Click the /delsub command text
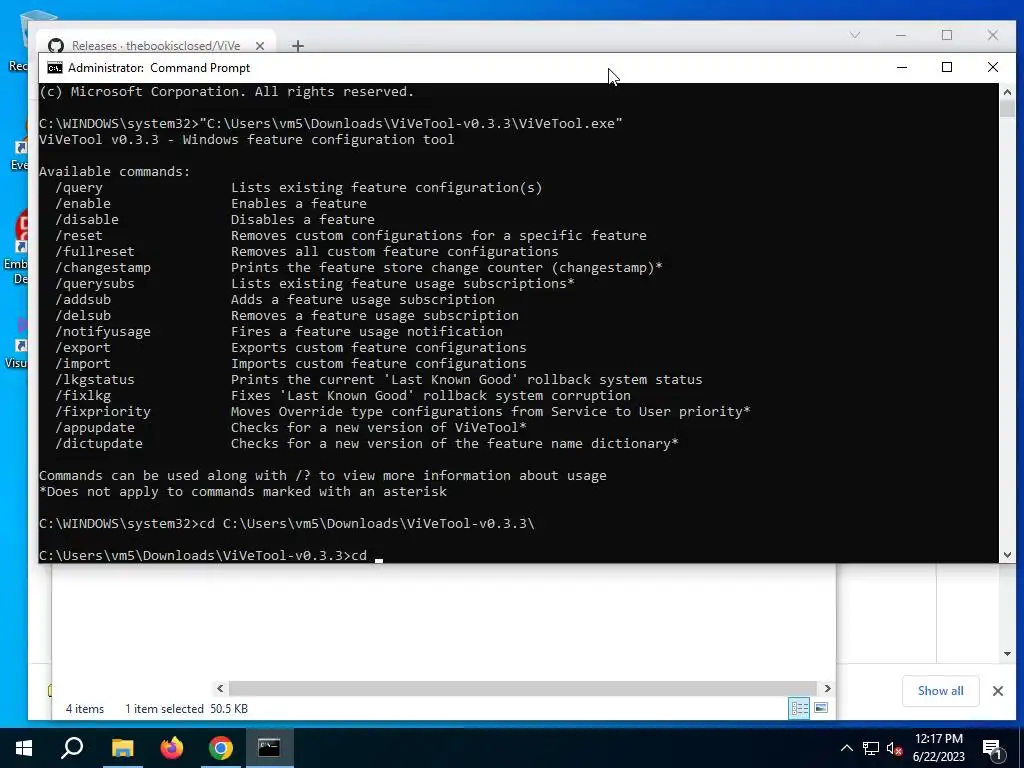This screenshot has width=1024, height=768. click(83, 316)
